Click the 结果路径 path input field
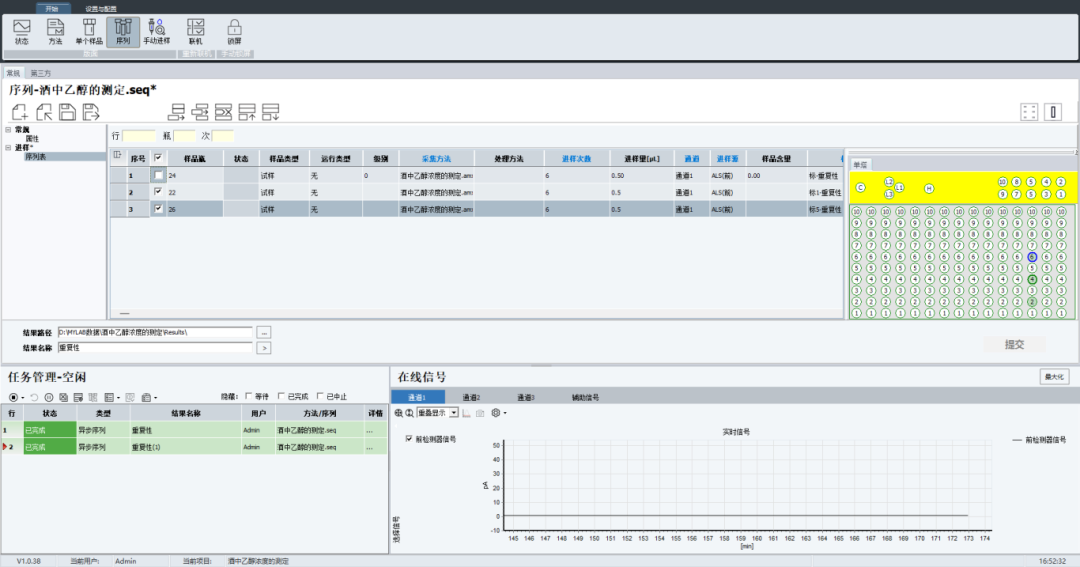The height and width of the screenshot is (567, 1080). point(155,332)
